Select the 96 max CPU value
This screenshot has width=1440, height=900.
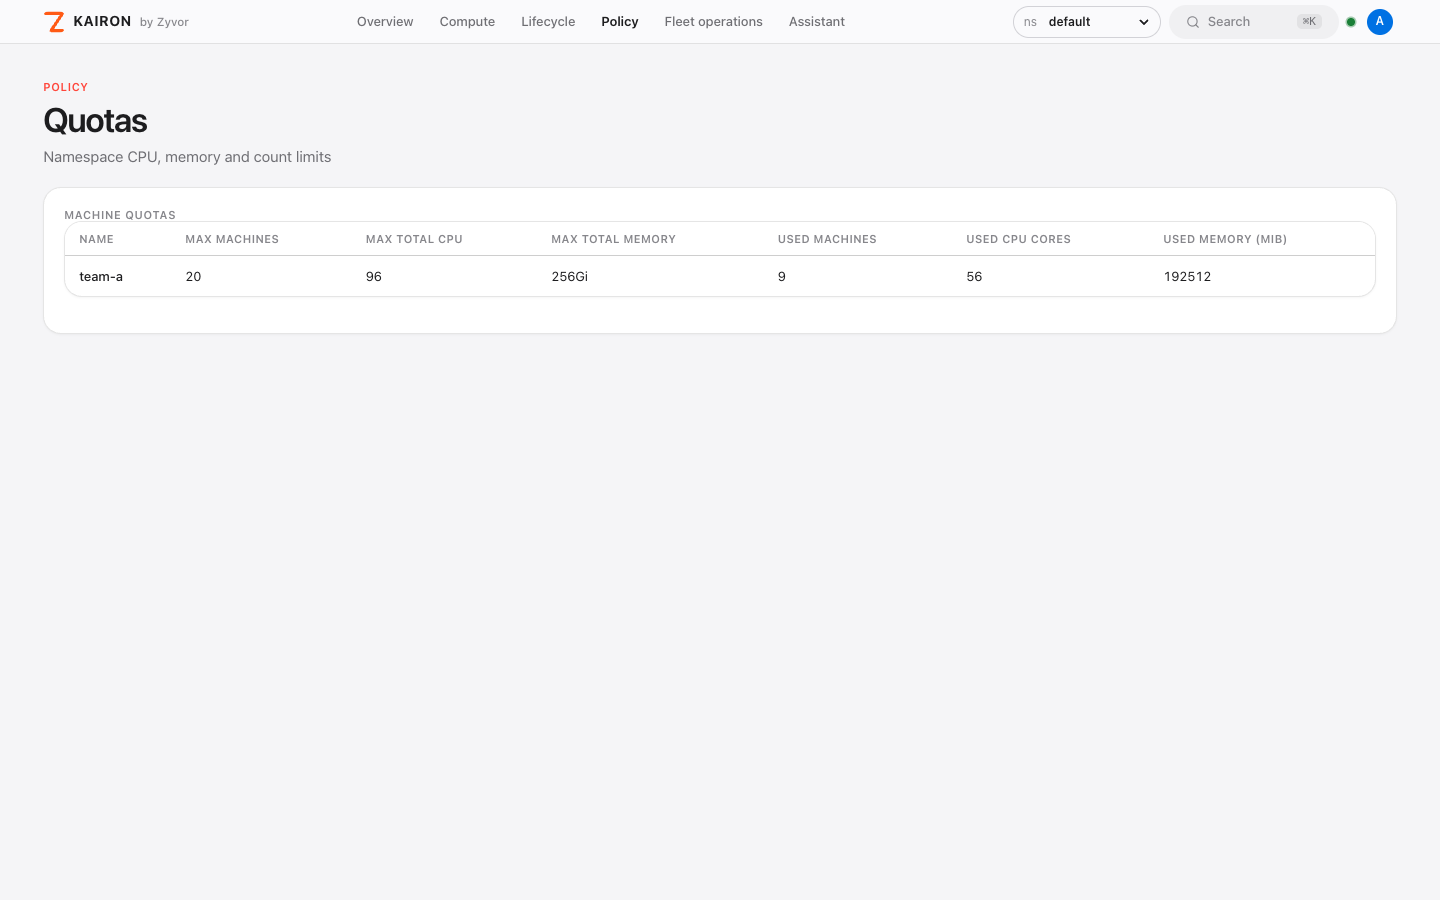374,277
